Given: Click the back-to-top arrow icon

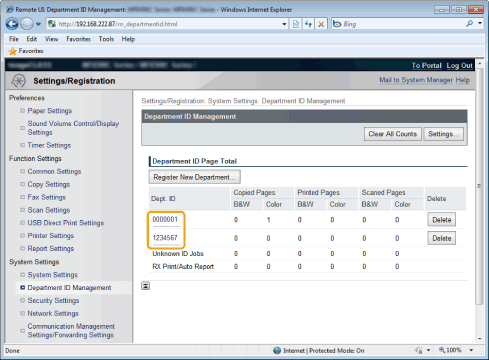Looking at the screenshot, I should [x=146, y=286].
